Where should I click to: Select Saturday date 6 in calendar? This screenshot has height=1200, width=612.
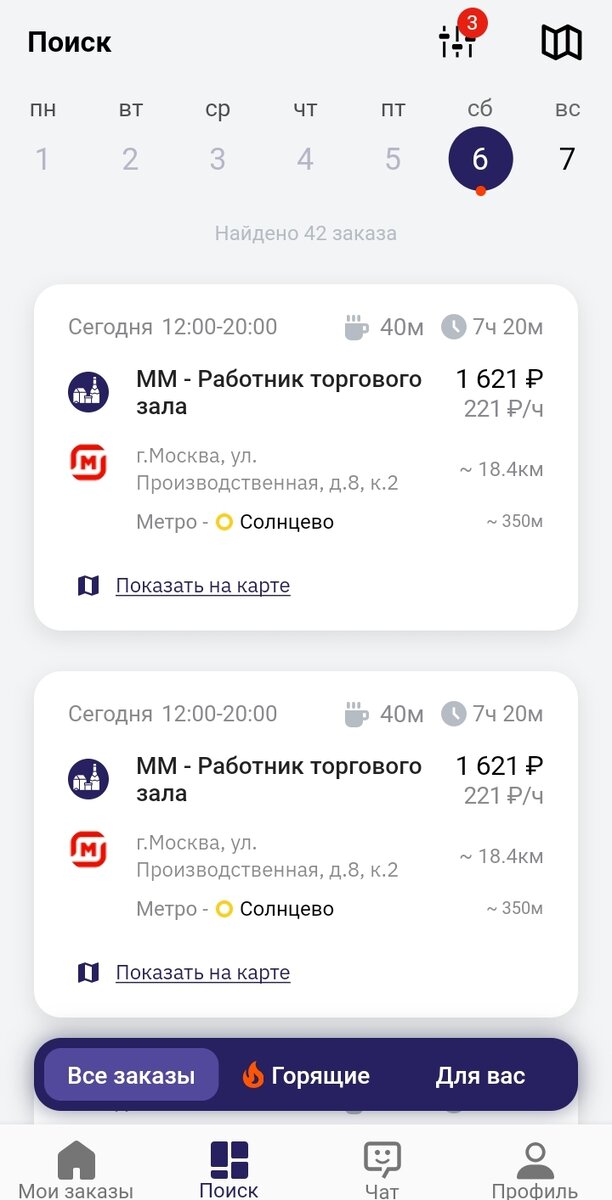(480, 158)
